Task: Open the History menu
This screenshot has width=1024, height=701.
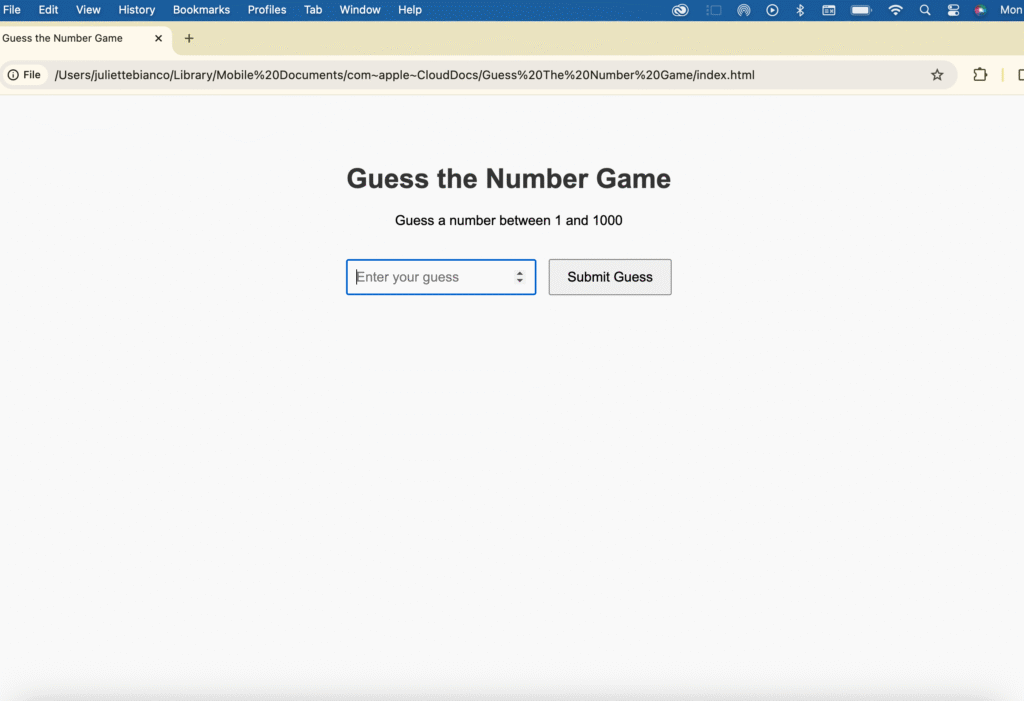Action: [137, 10]
